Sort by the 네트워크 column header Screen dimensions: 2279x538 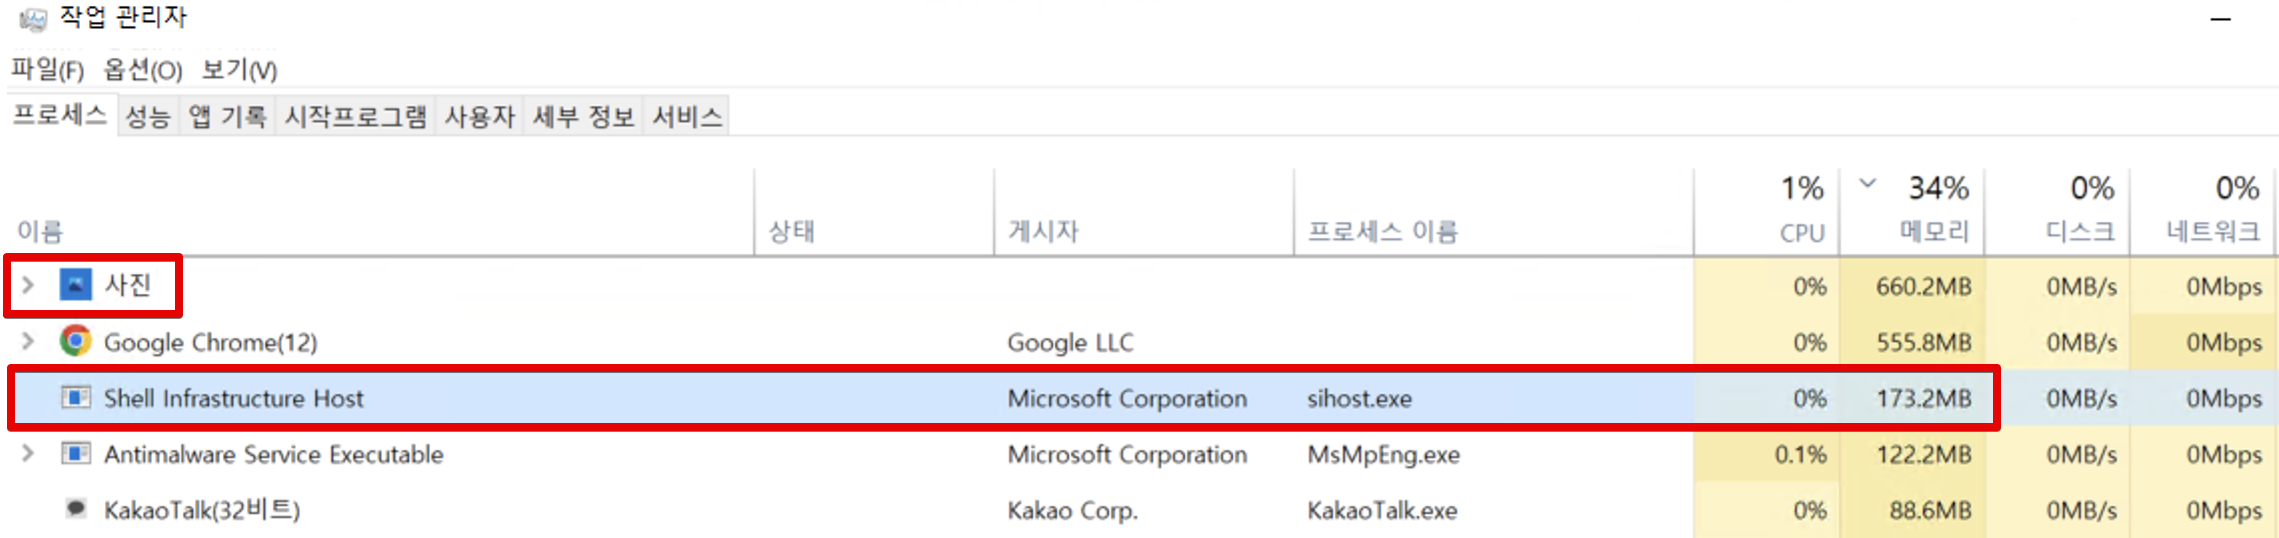pos(2214,231)
